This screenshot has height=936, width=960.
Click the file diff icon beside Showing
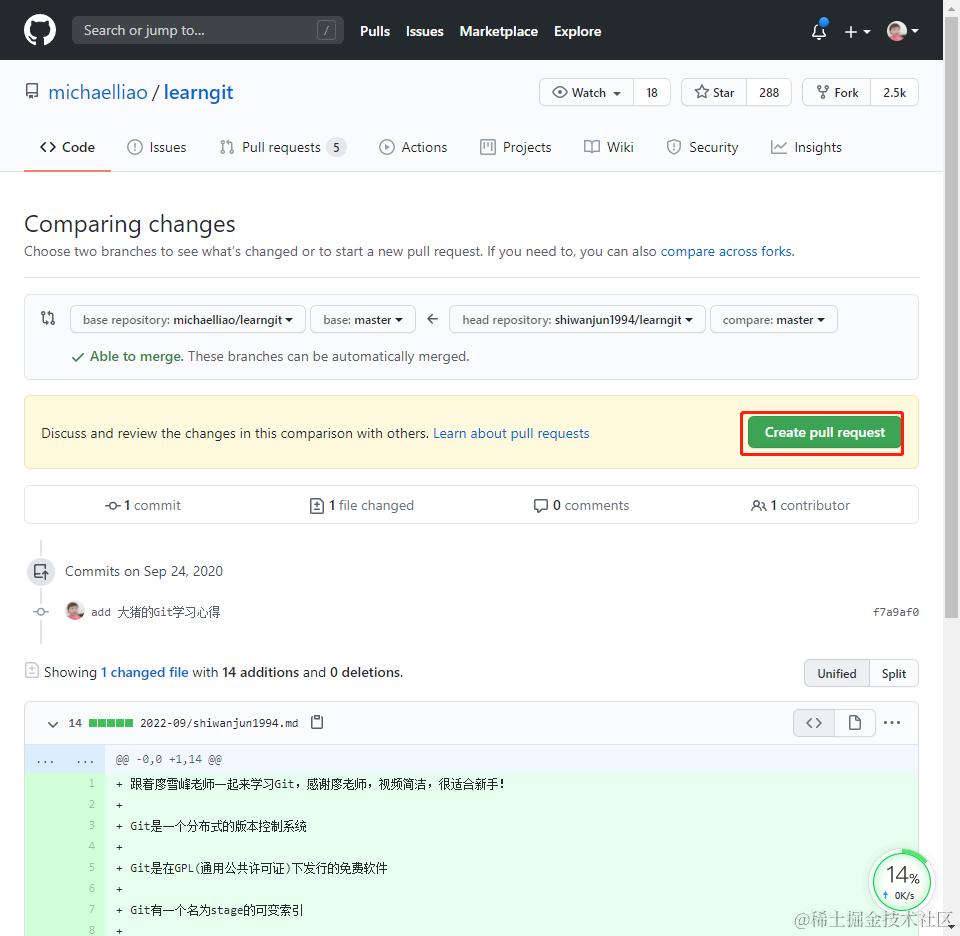tap(32, 670)
